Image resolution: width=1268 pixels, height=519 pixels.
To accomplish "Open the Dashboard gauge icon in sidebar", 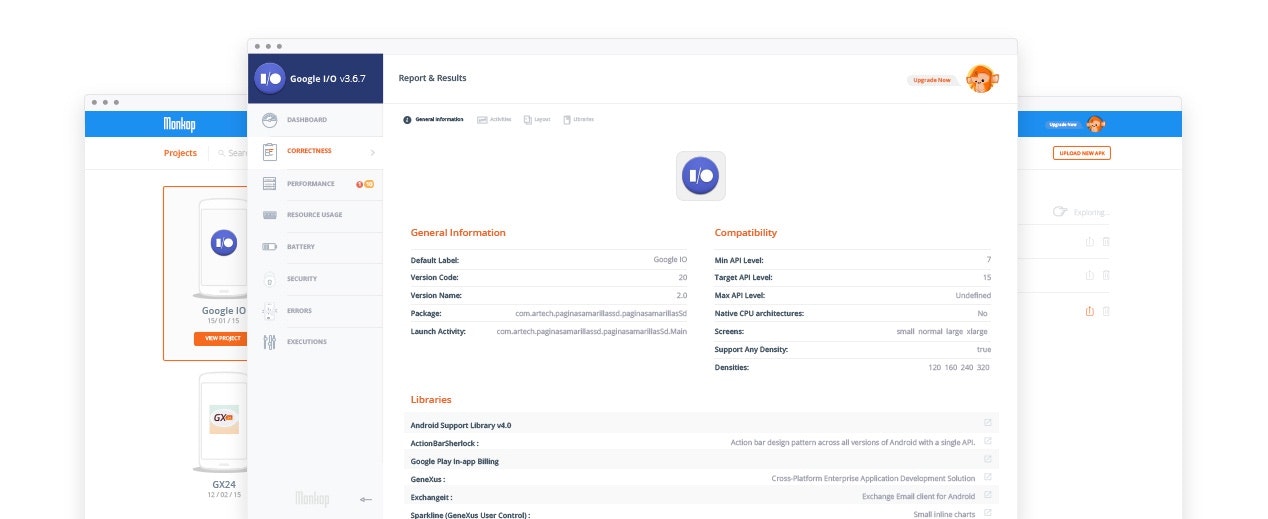I will point(269,120).
